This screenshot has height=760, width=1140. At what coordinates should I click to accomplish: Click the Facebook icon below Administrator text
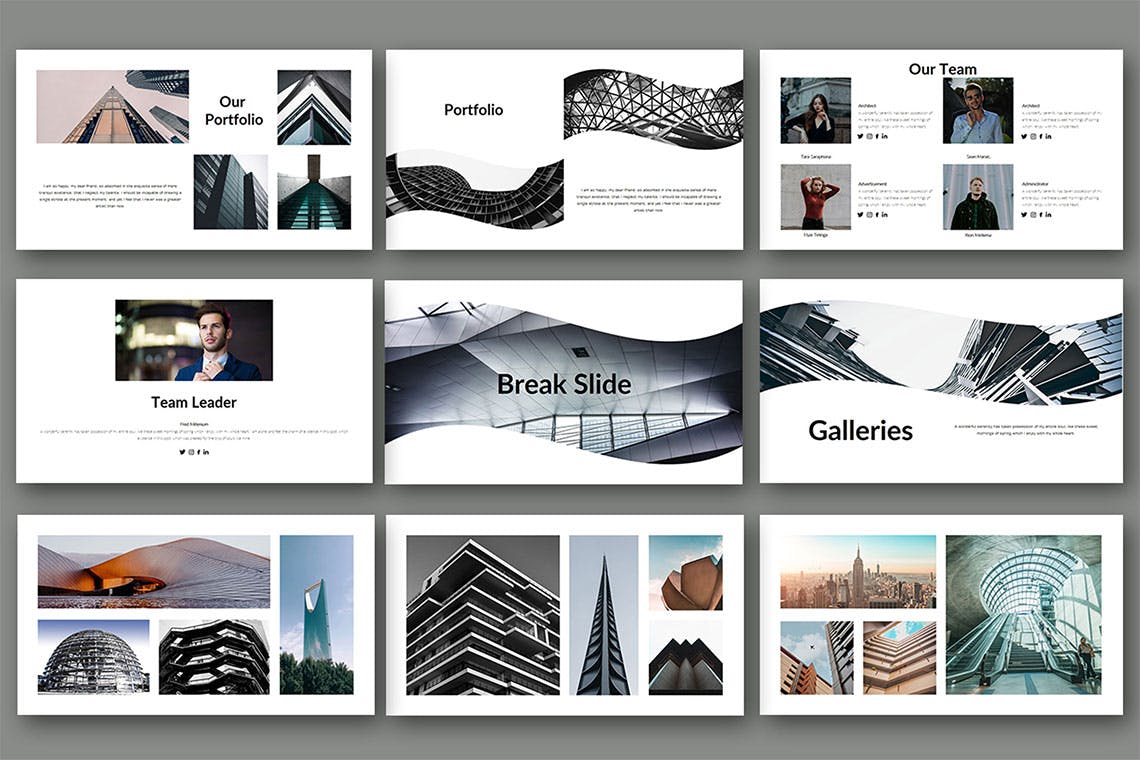click(1041, 215)
